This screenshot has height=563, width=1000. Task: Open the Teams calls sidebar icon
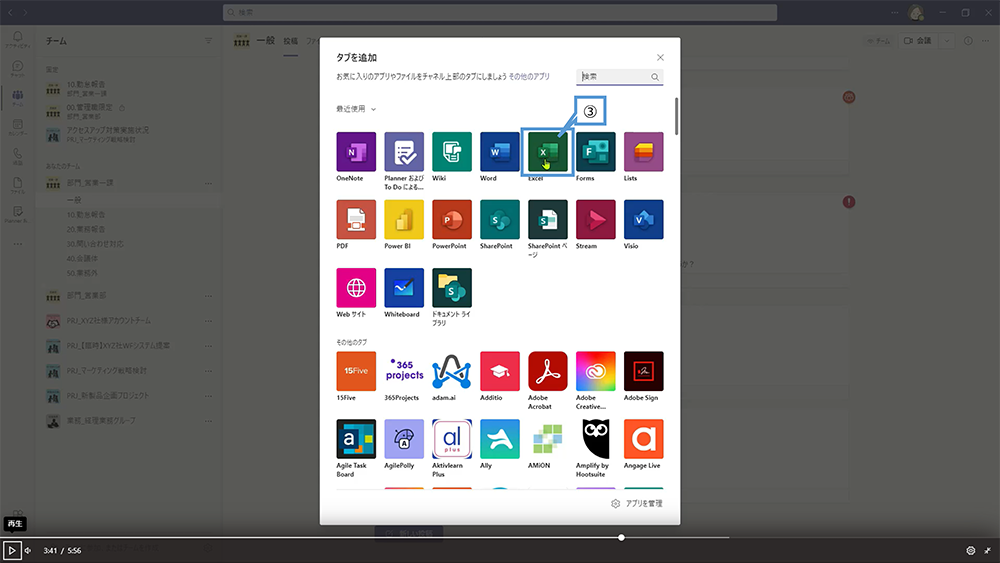[x=17, y=156]
